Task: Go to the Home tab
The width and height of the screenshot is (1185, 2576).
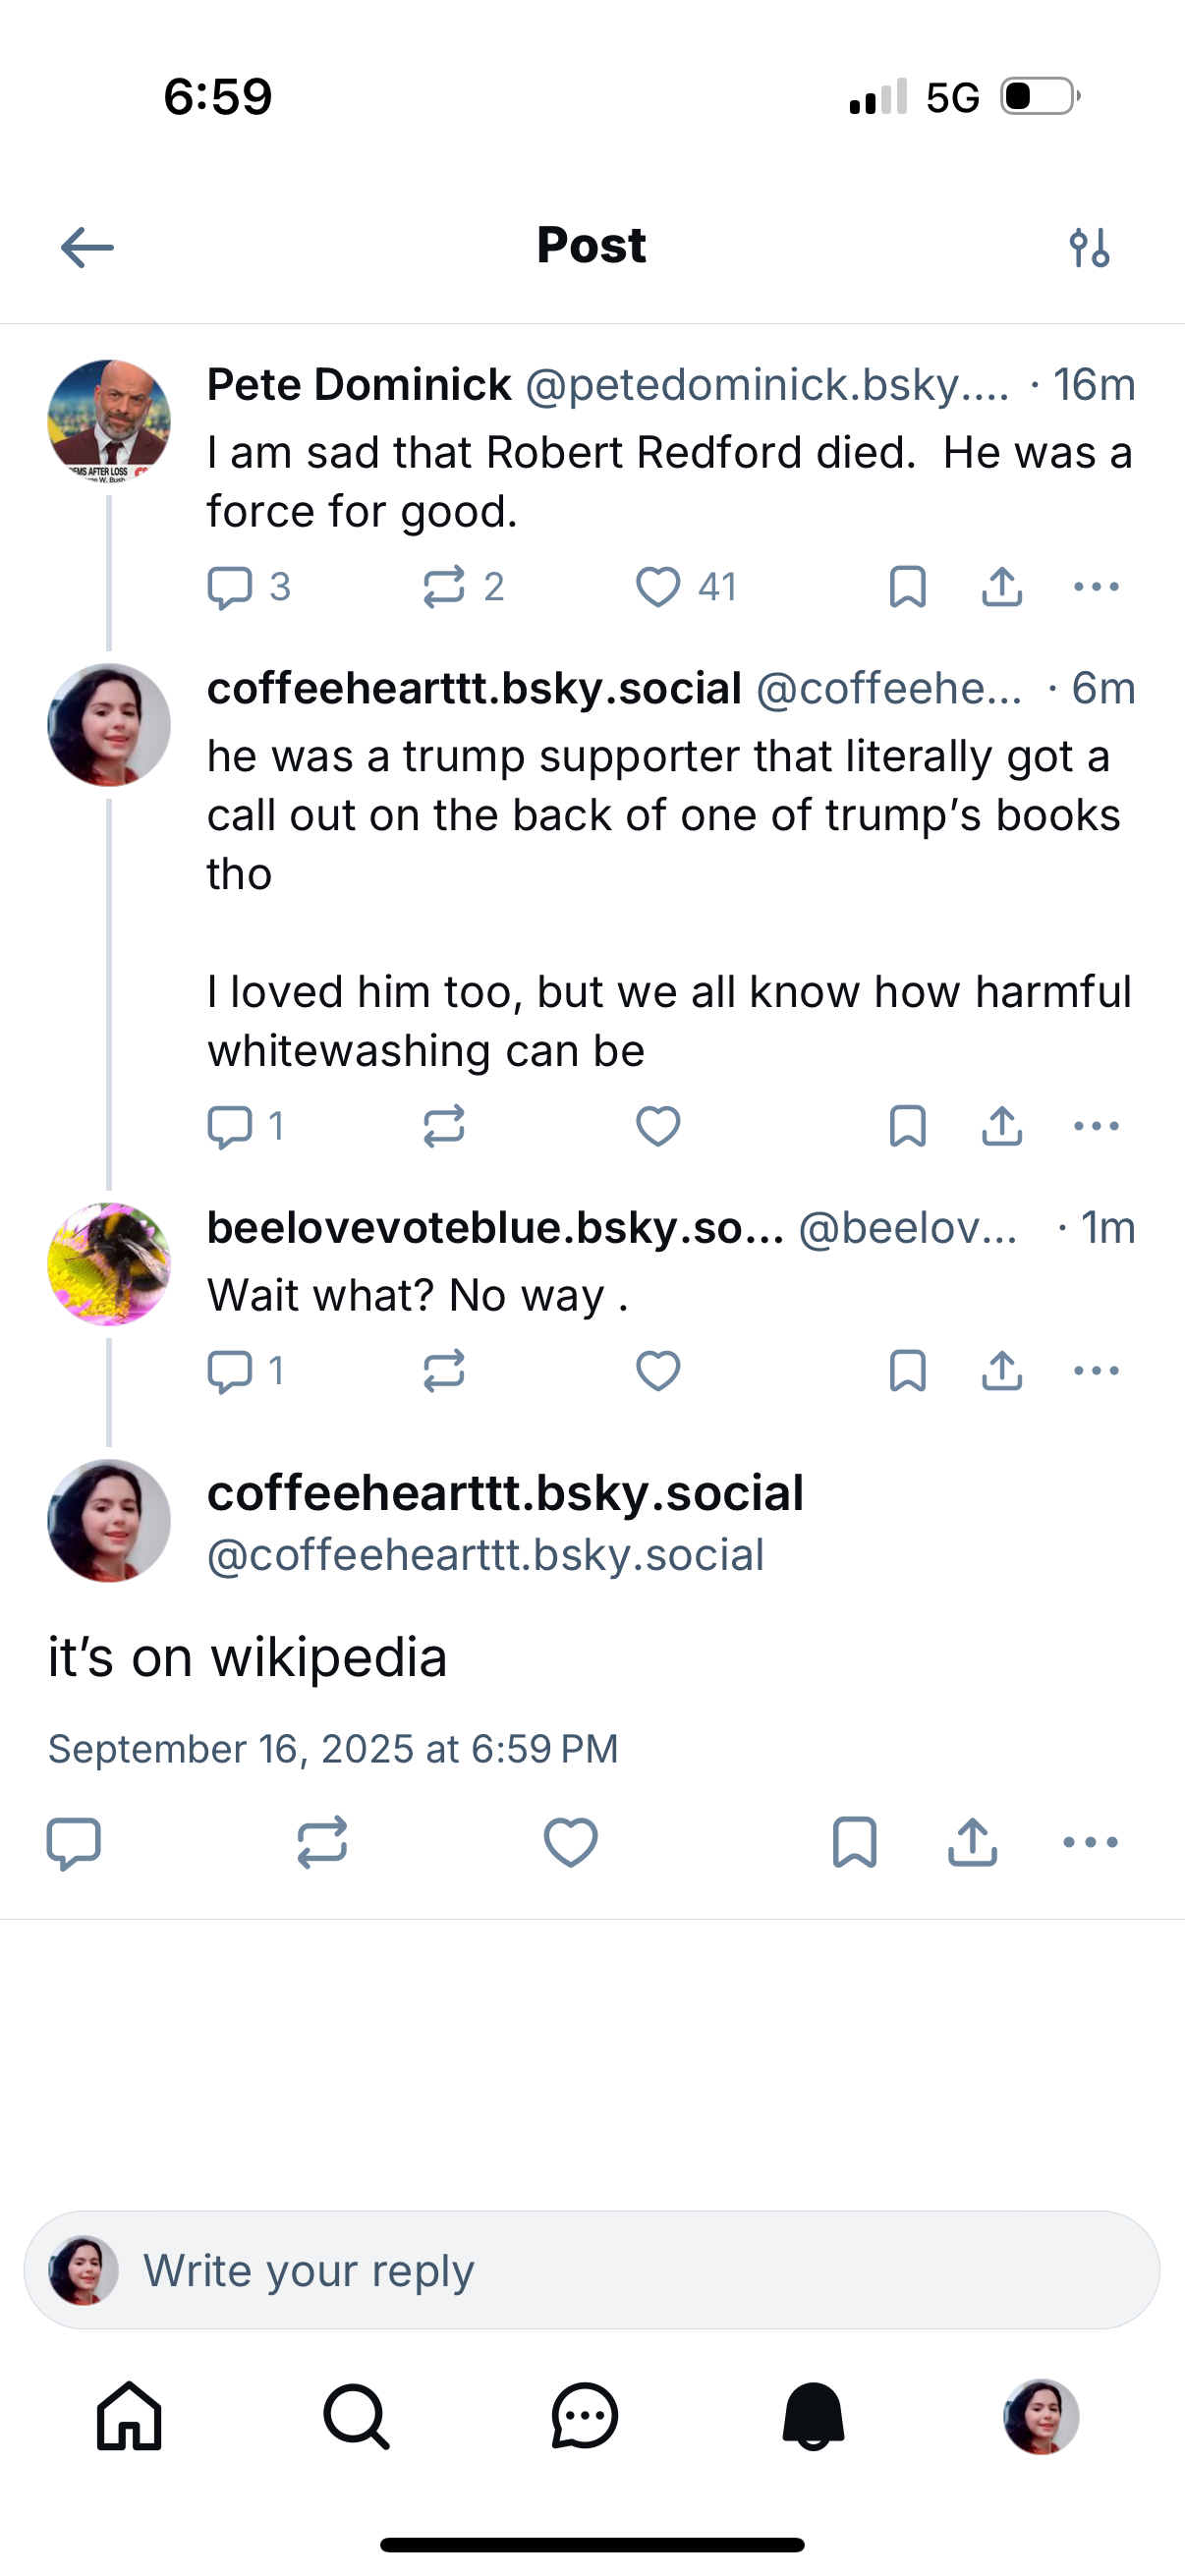Action: tap(129, 2416)
